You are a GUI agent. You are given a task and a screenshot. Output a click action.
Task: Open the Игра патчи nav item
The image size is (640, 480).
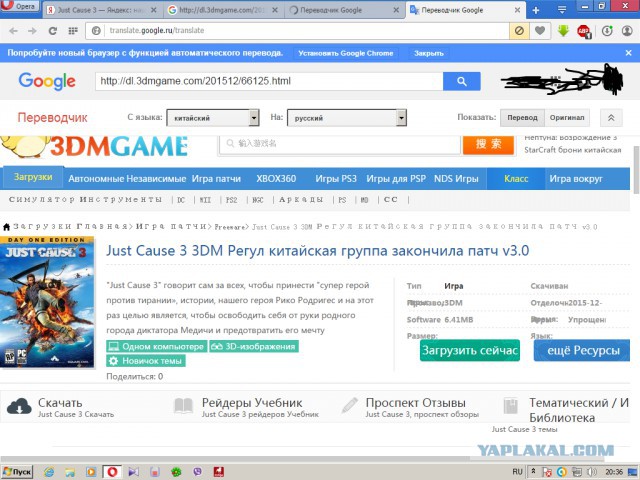coord(216,179)
